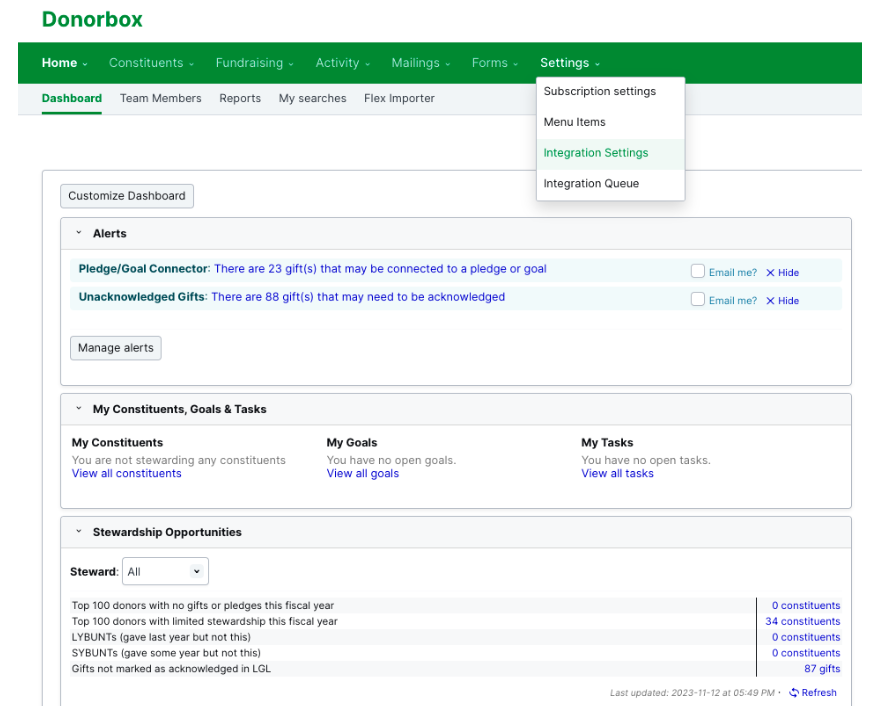Click View all tasks link
This screenshot has height=721, width=876.
[x=617, y=474]
